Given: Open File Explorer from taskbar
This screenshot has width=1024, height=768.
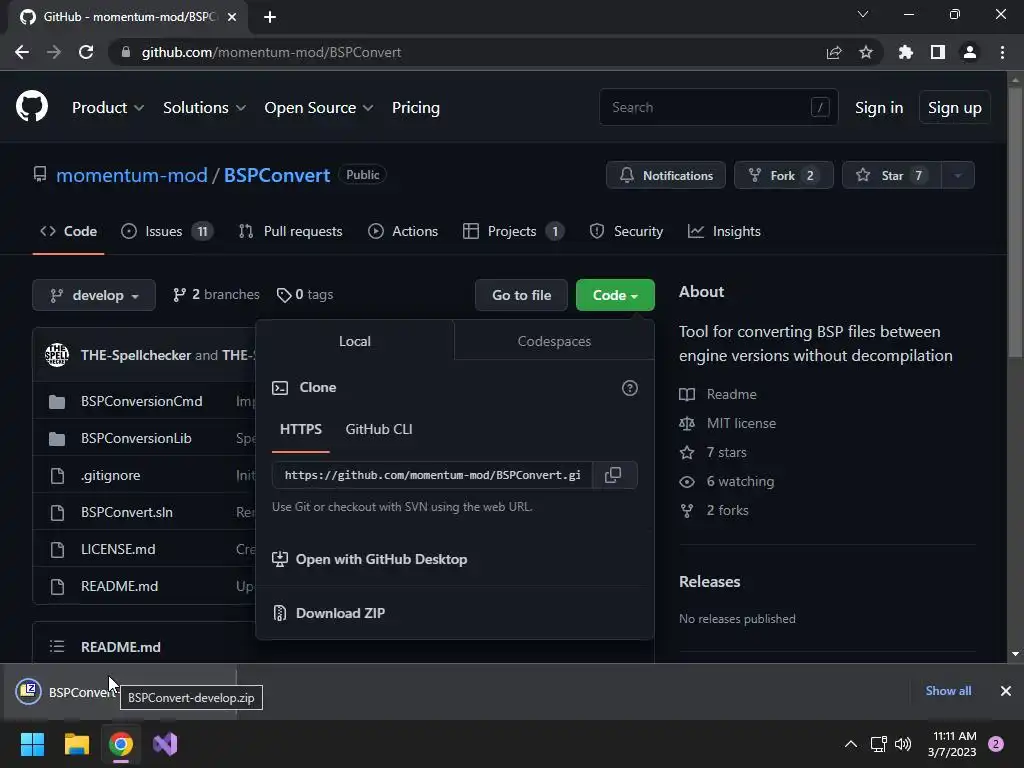Looking at the screenshot, I should pos(76,744).
